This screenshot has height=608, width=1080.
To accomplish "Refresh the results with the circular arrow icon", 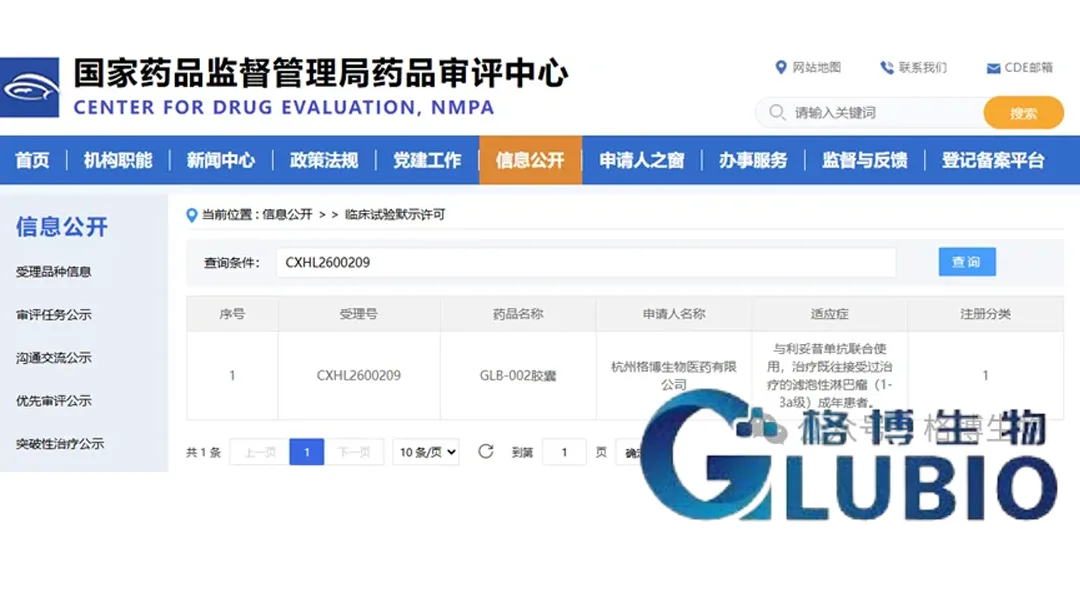I will point(486,451).
